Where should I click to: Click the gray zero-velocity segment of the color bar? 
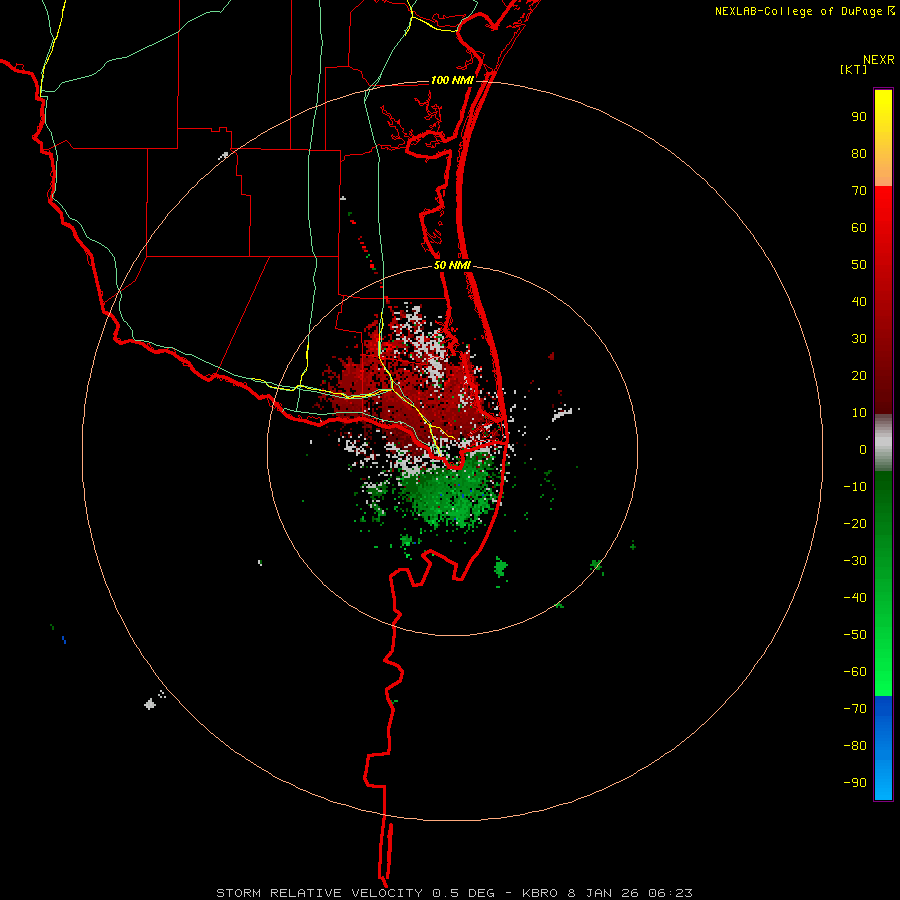pos(883,443)
